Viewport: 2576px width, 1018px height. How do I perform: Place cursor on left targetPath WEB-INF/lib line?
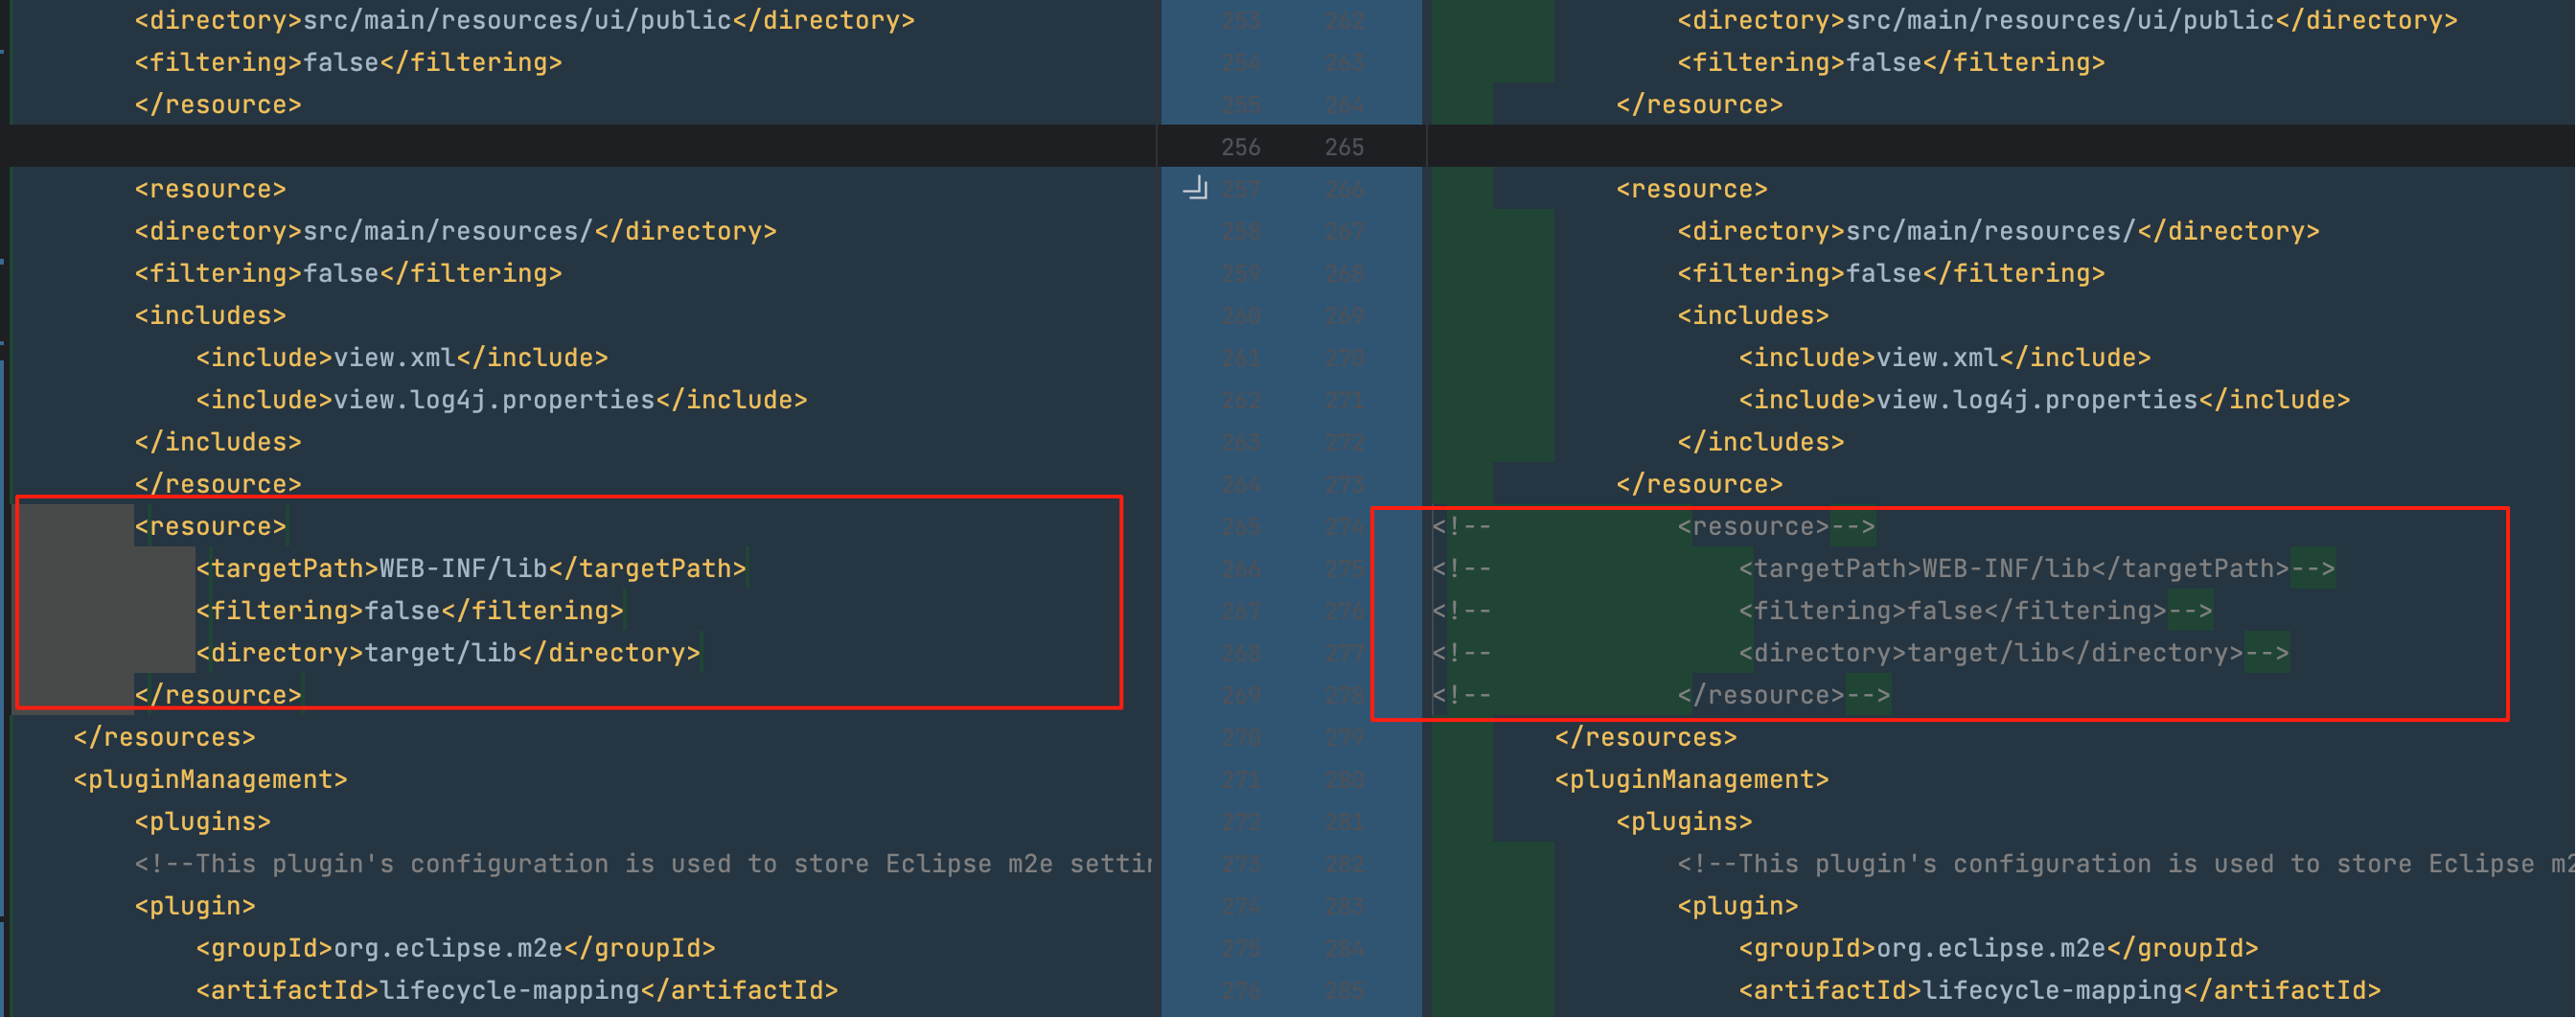pyautogui.click(x=470, y=569)
